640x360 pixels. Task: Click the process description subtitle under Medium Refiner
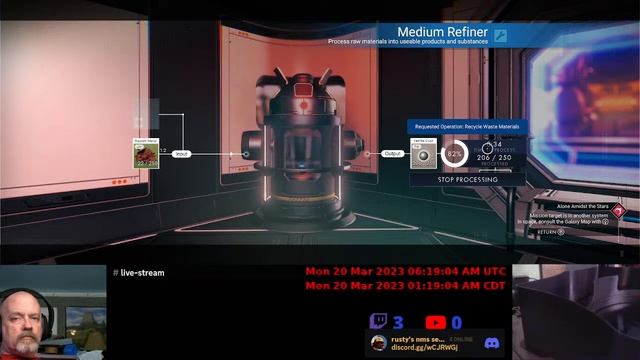click(408, 42)
